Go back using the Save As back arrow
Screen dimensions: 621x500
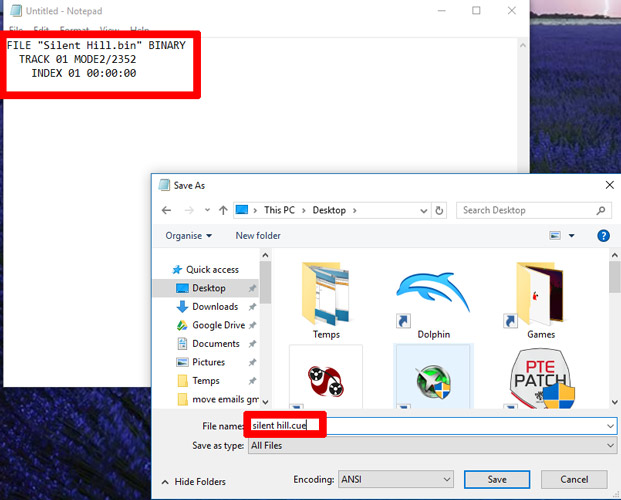(x=166, y=210)
